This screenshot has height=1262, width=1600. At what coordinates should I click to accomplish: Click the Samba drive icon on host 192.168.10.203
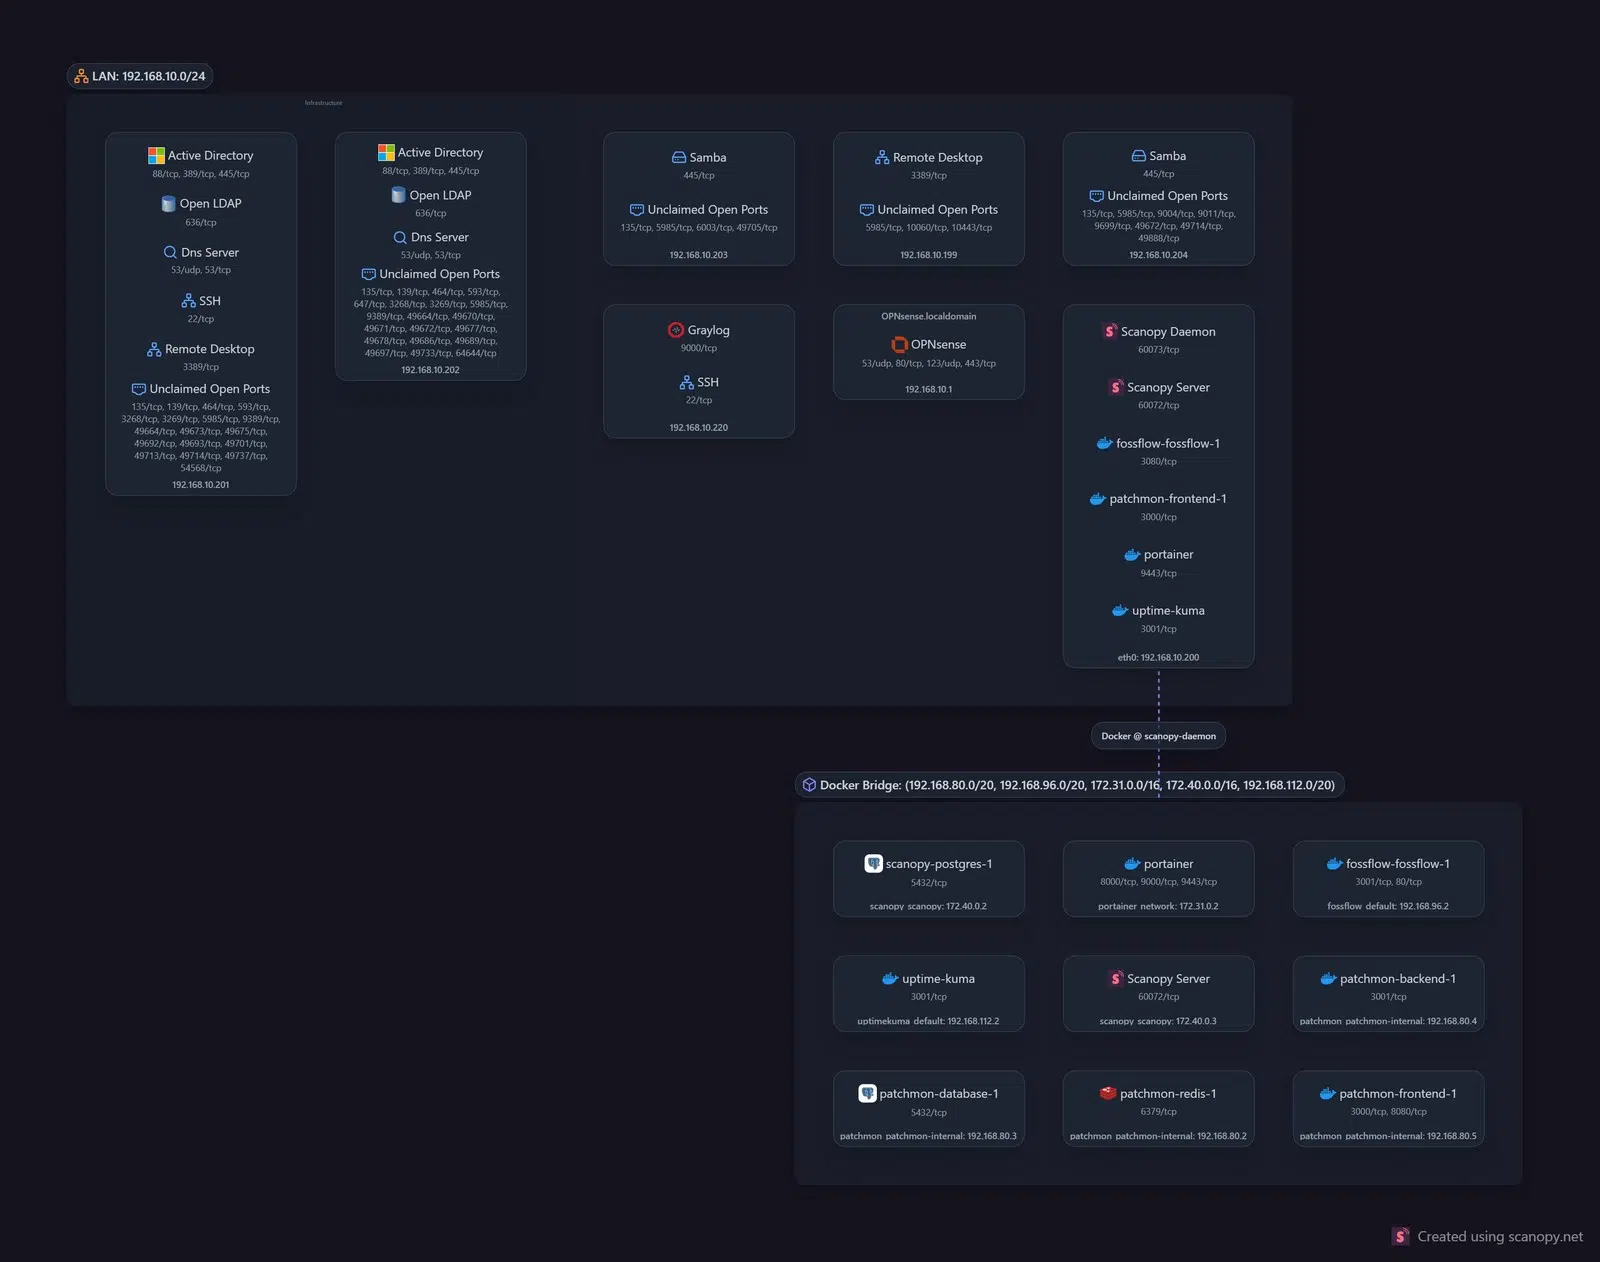click(679, 157)
